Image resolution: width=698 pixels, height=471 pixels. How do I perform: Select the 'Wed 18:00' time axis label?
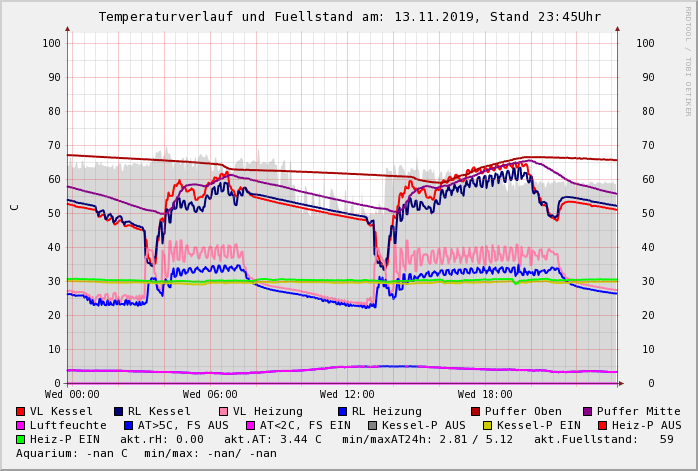(x=485, y=394)
